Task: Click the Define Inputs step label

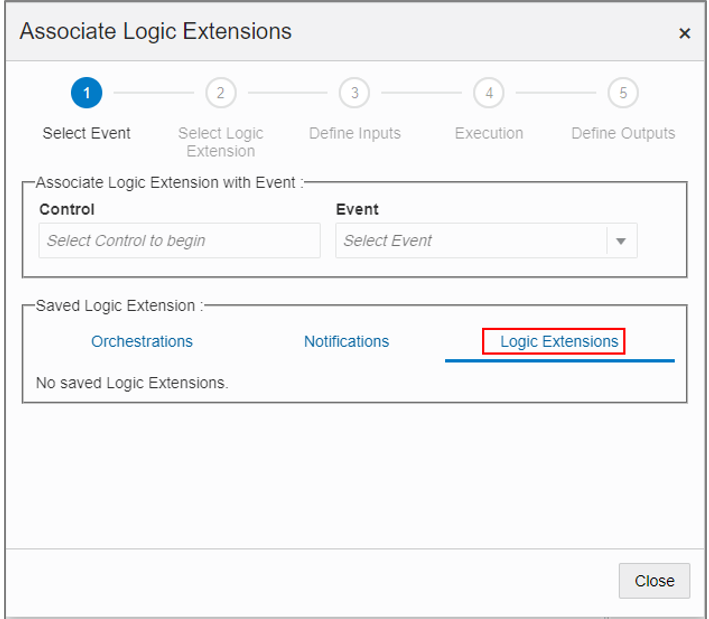Action: [354, 133]
